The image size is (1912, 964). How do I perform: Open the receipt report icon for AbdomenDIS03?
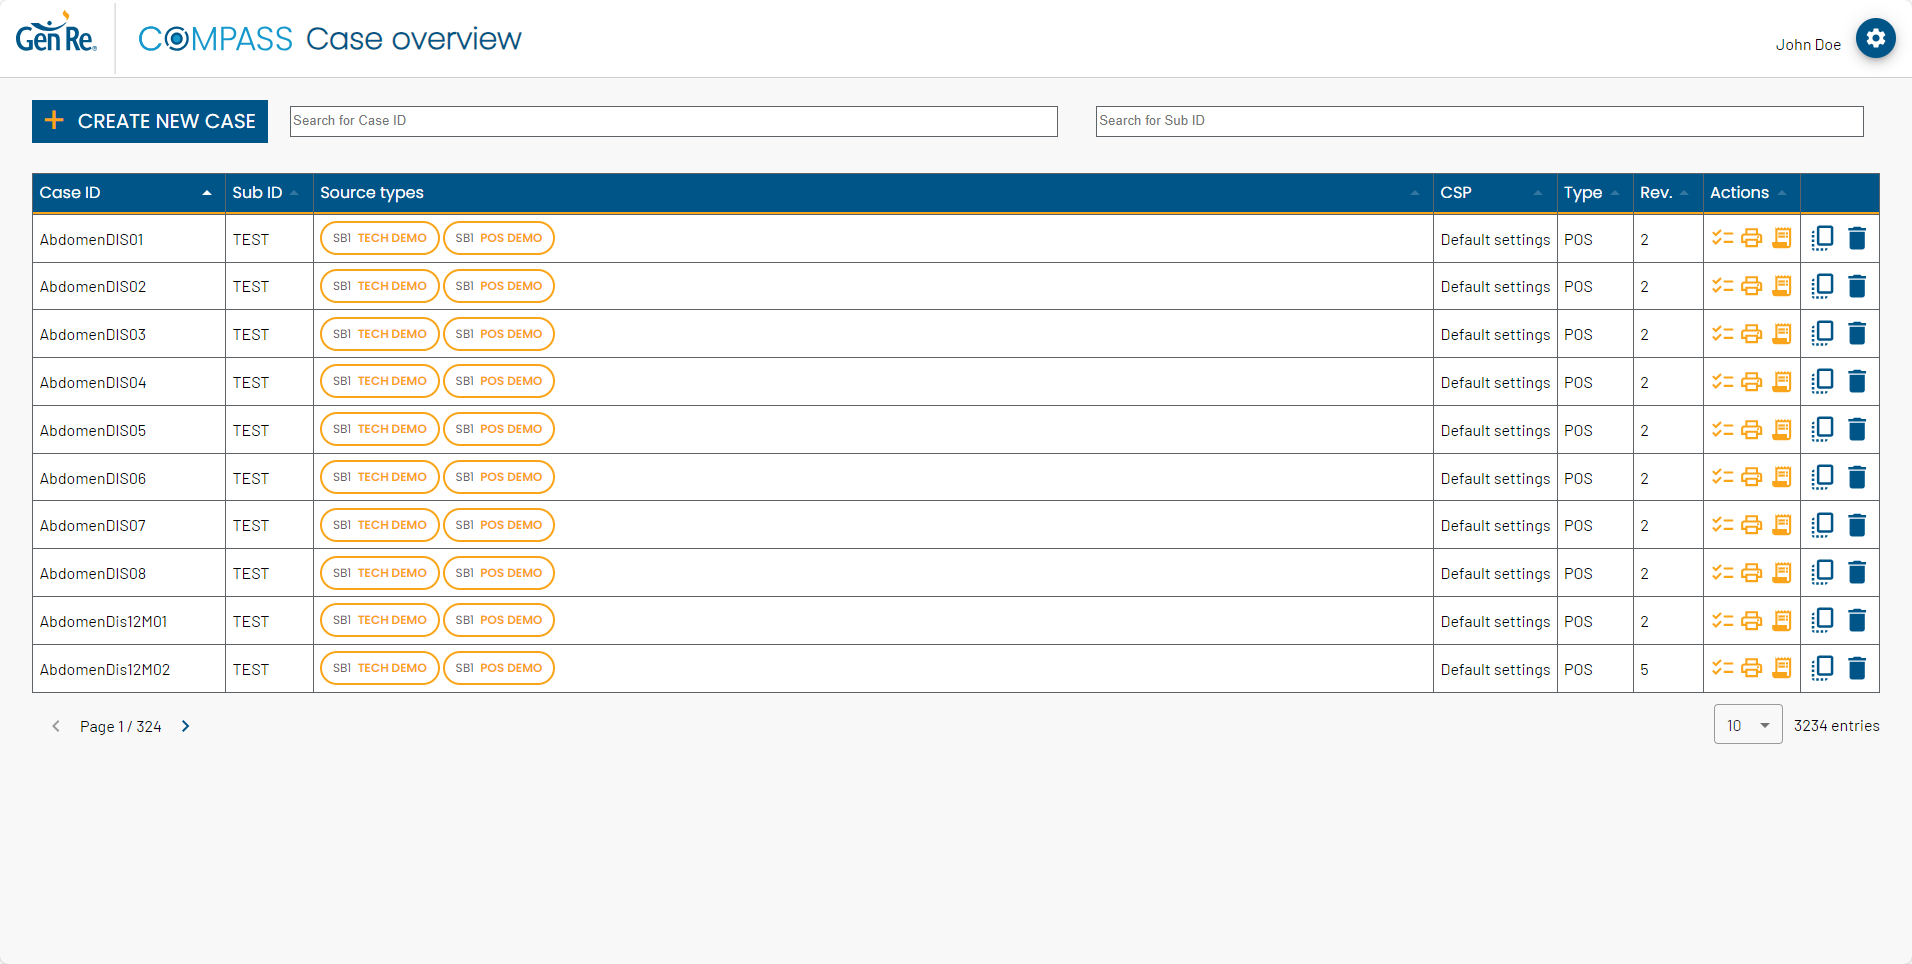pyautogui.click(x=1781, y=333)
